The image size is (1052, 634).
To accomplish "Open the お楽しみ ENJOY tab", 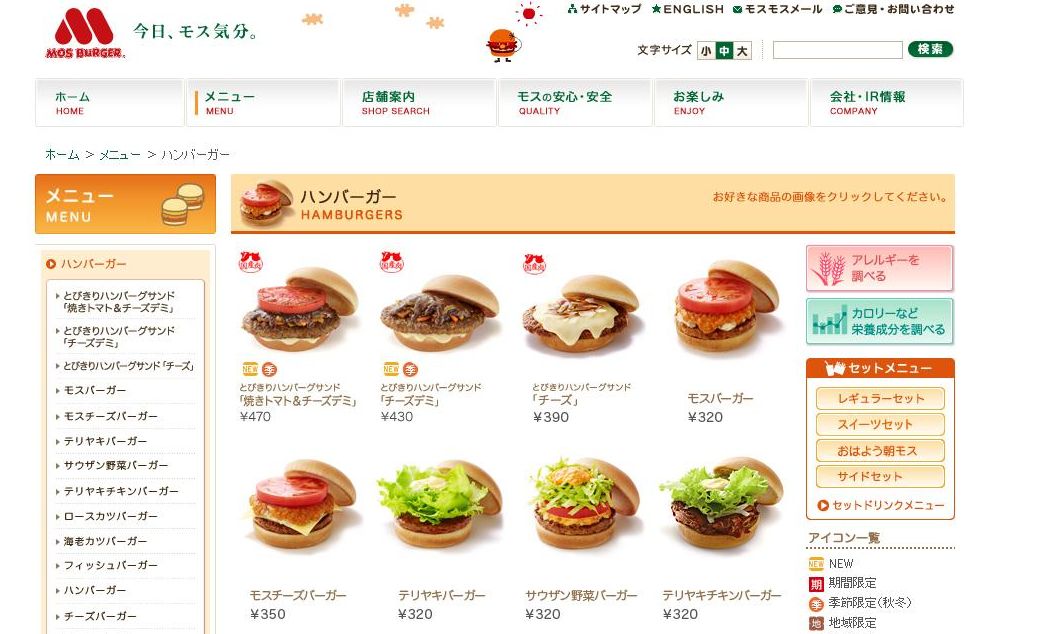I will (x=731, y=103).
